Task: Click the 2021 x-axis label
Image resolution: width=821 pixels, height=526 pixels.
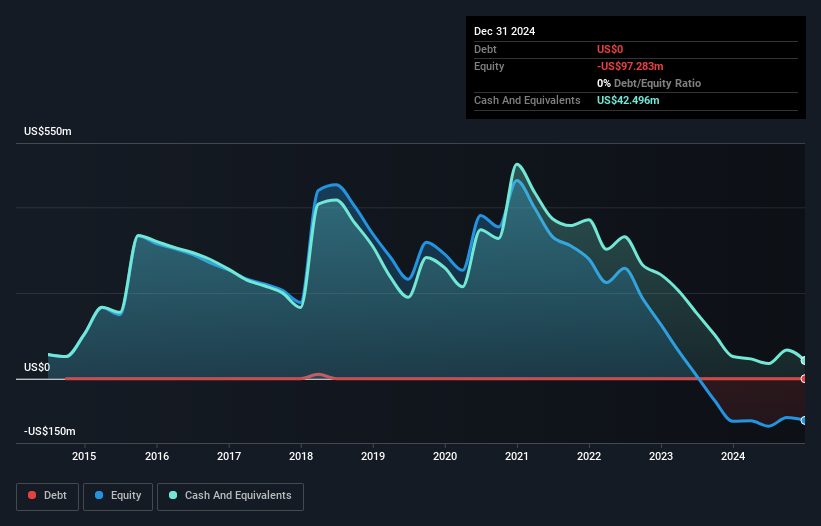Action: [517, 456]
